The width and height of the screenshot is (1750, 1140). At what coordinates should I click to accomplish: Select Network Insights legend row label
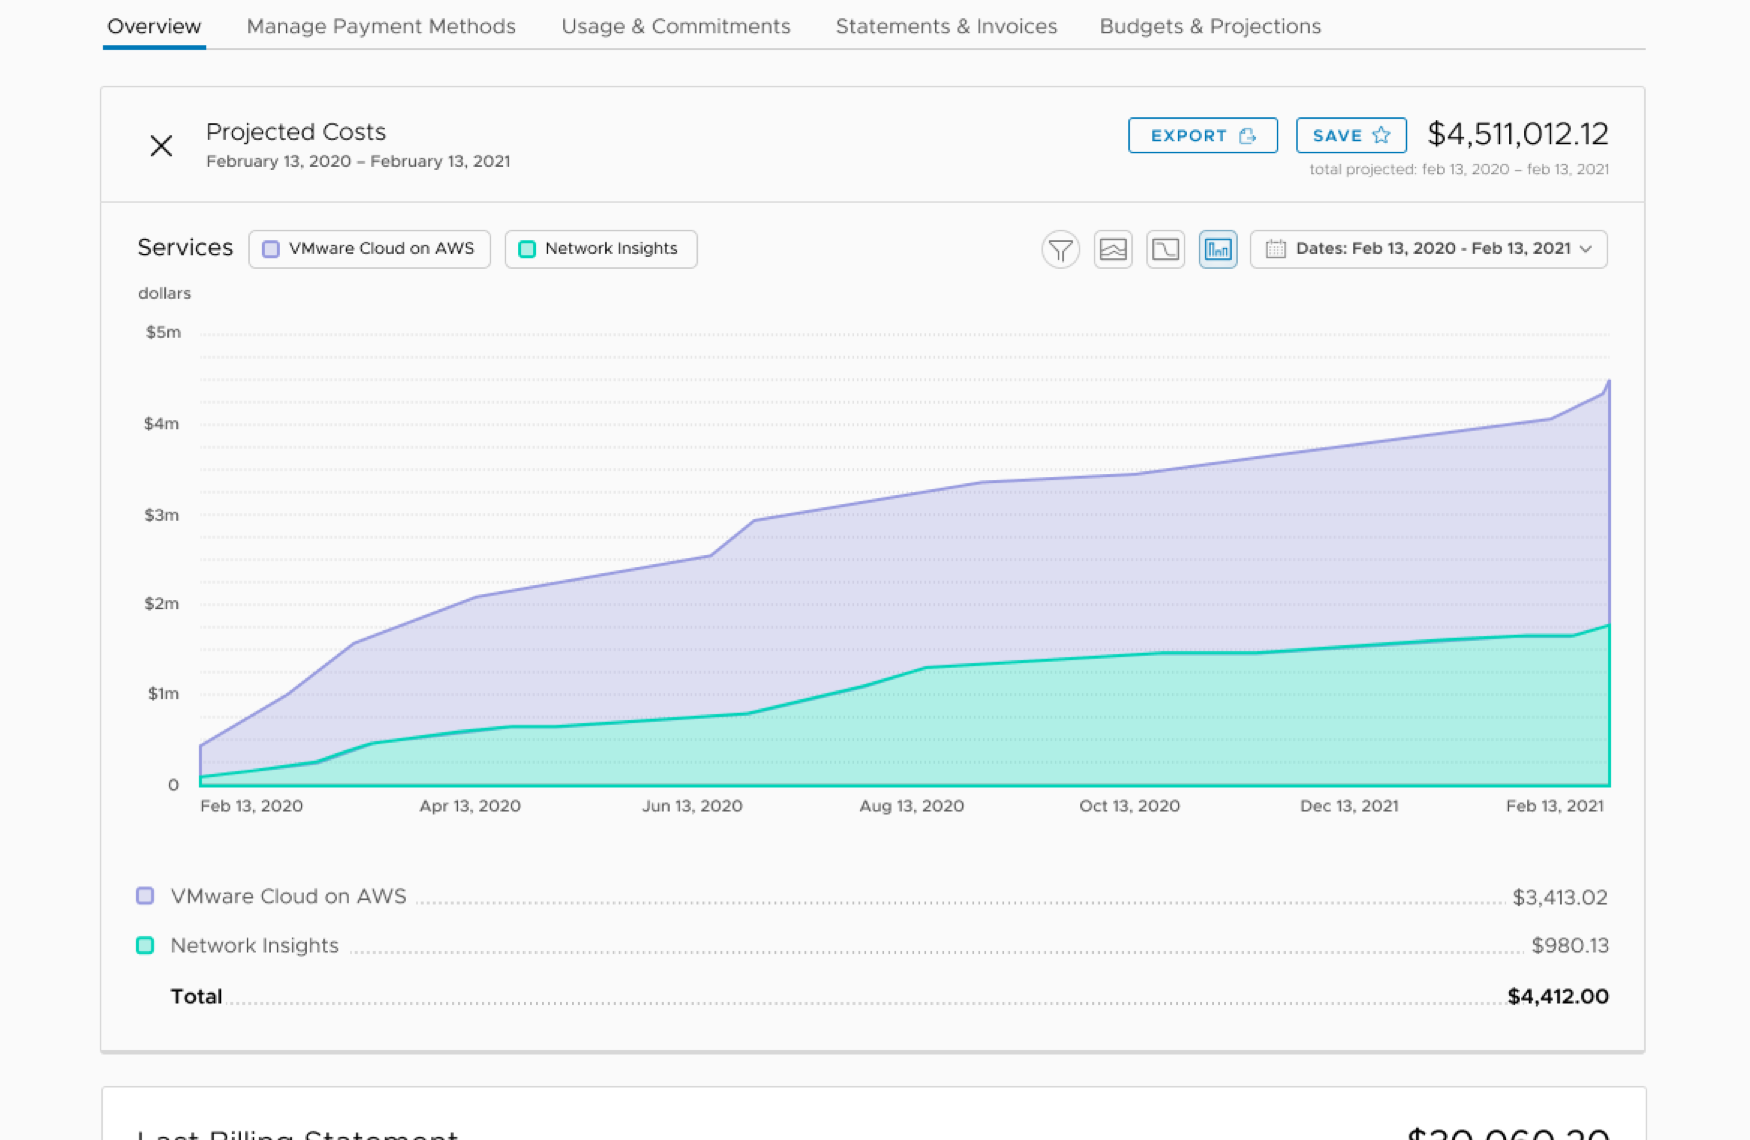click(x=254, y=945)
